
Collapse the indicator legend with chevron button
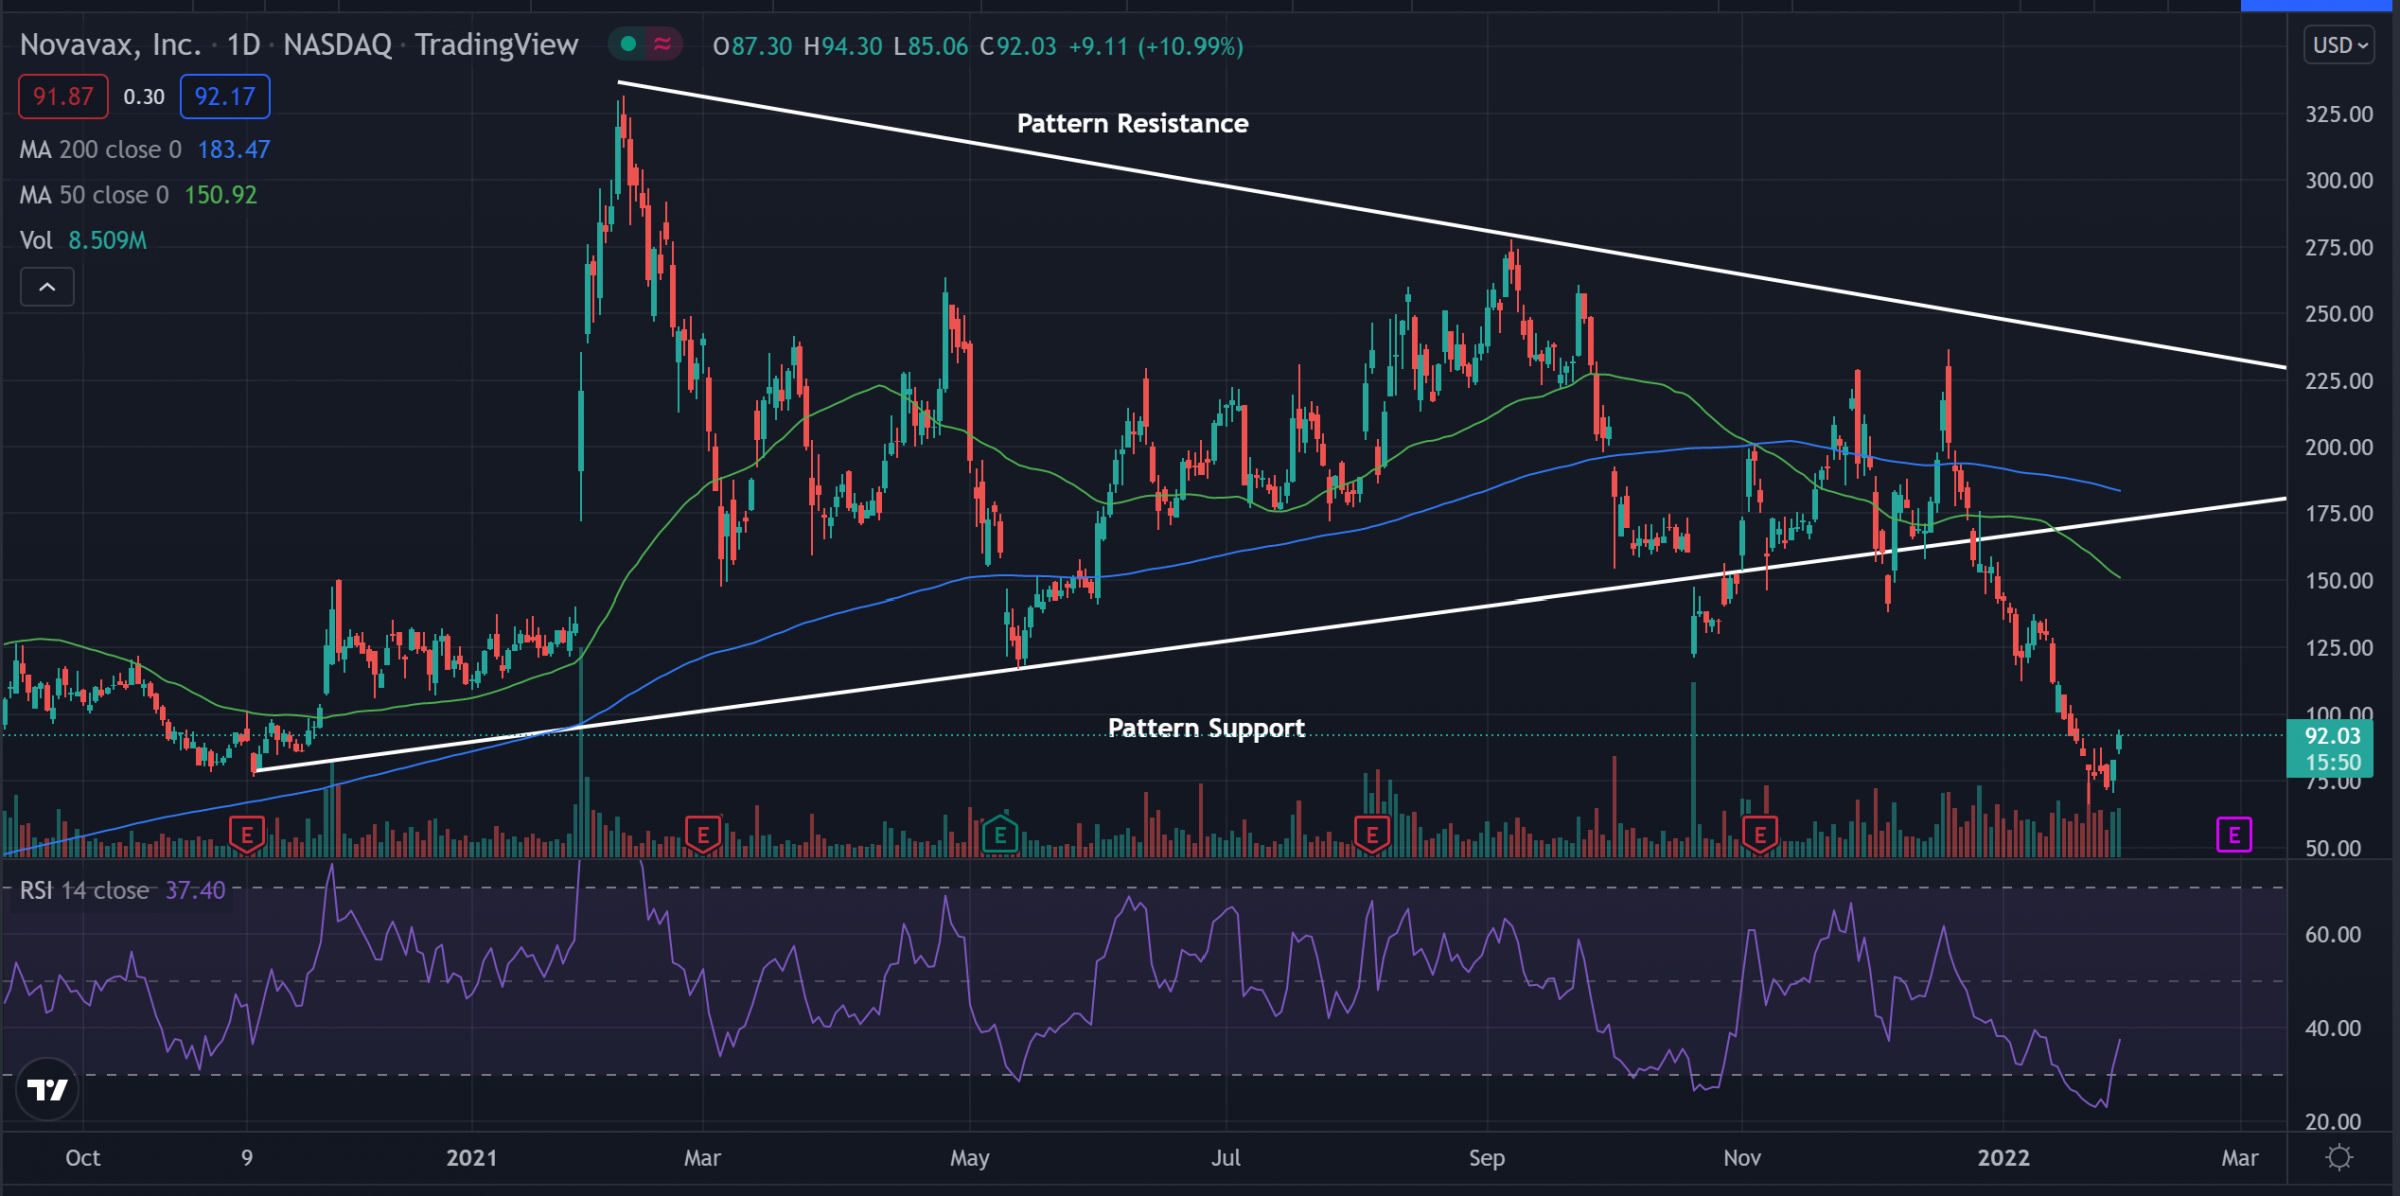coord(47,287)
